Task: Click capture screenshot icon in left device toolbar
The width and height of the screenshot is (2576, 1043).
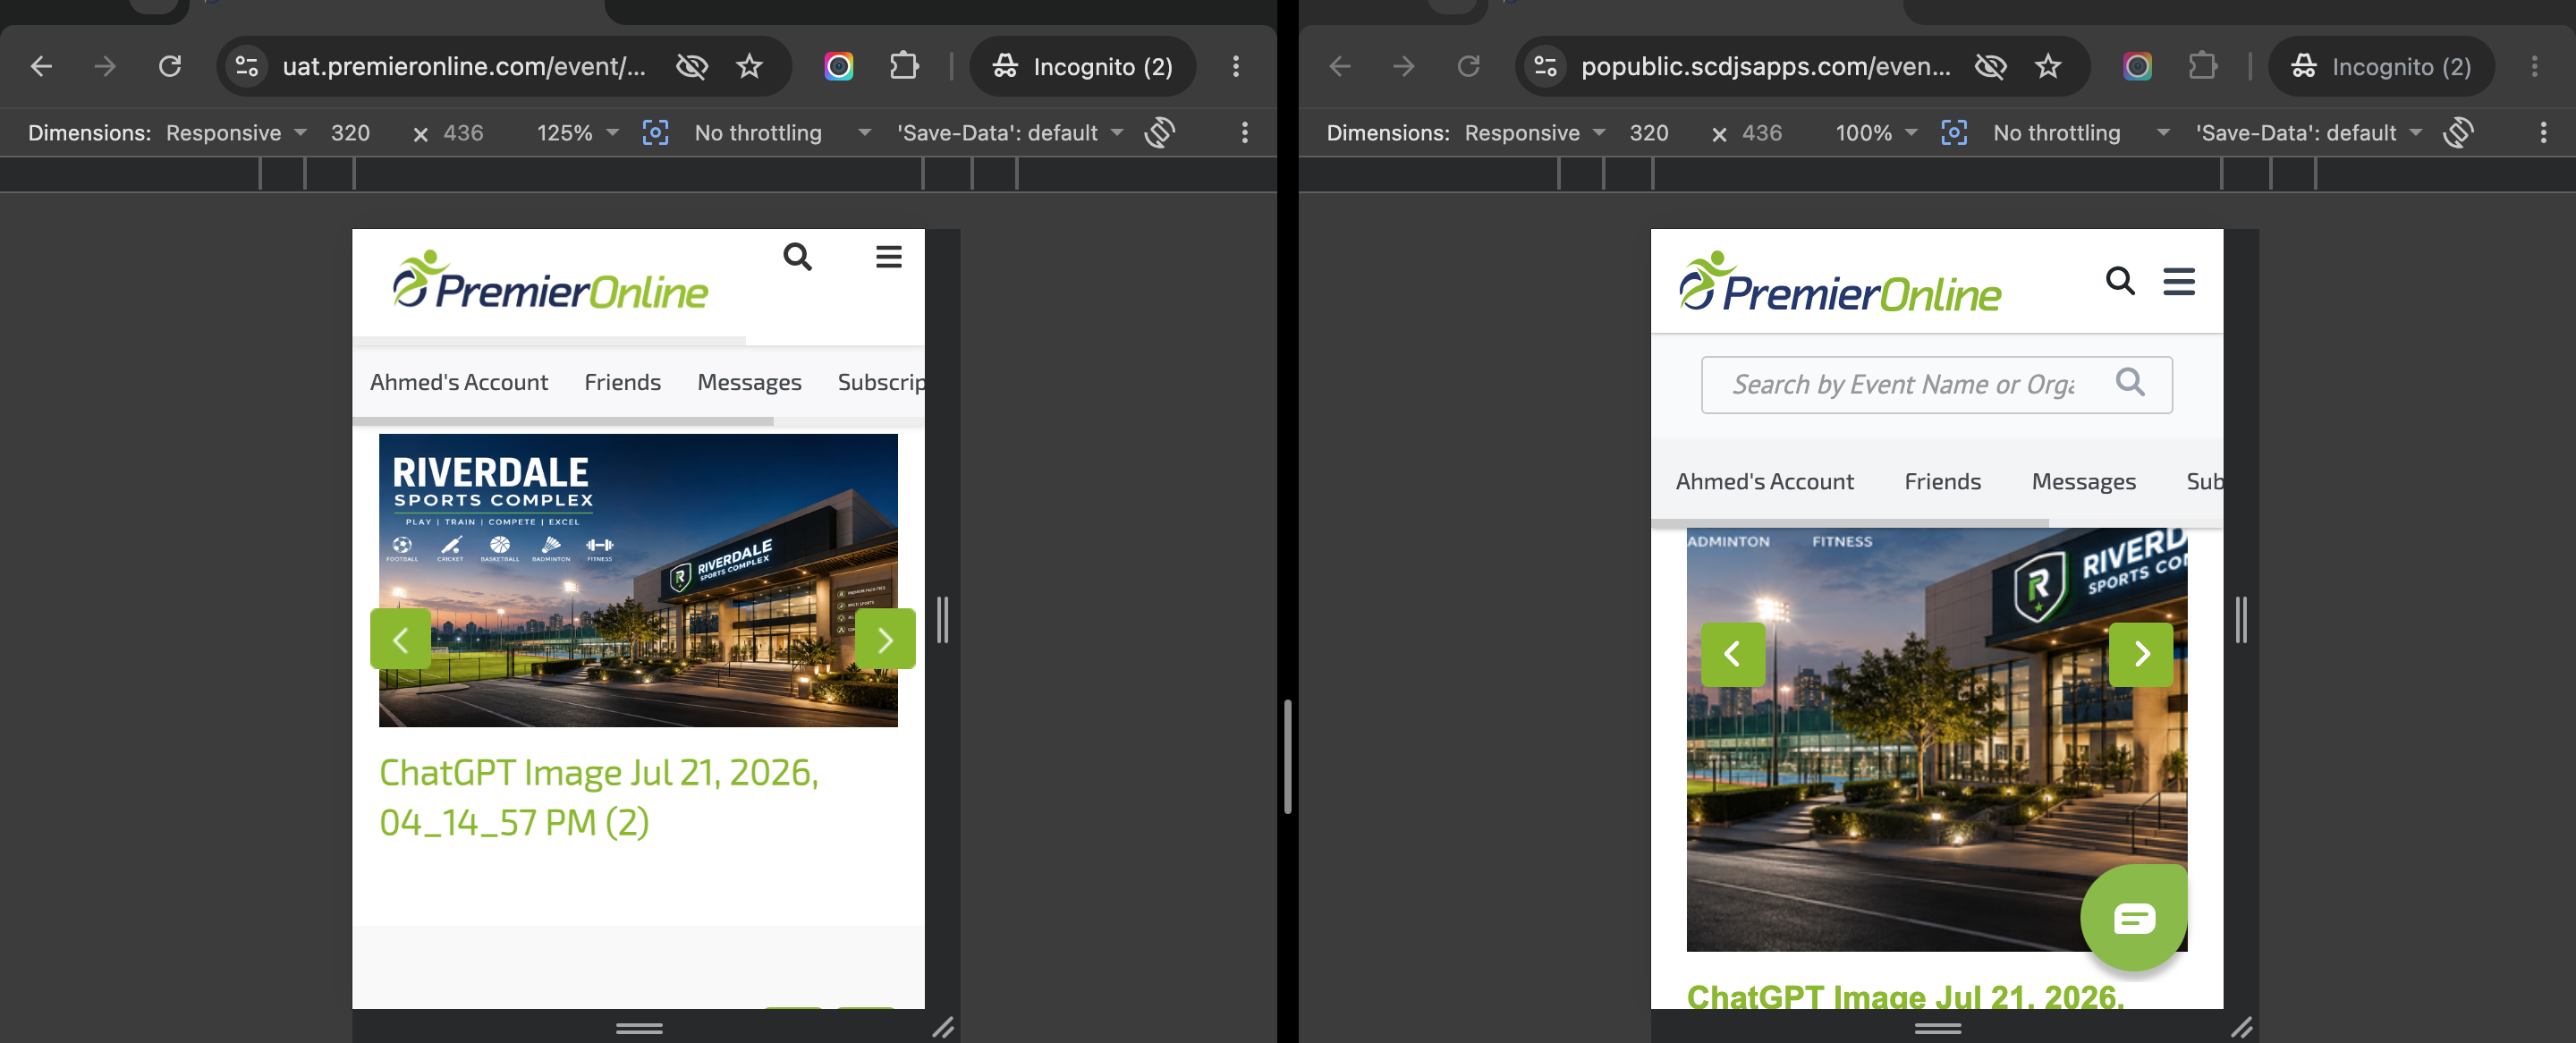Action: [655, 133]
